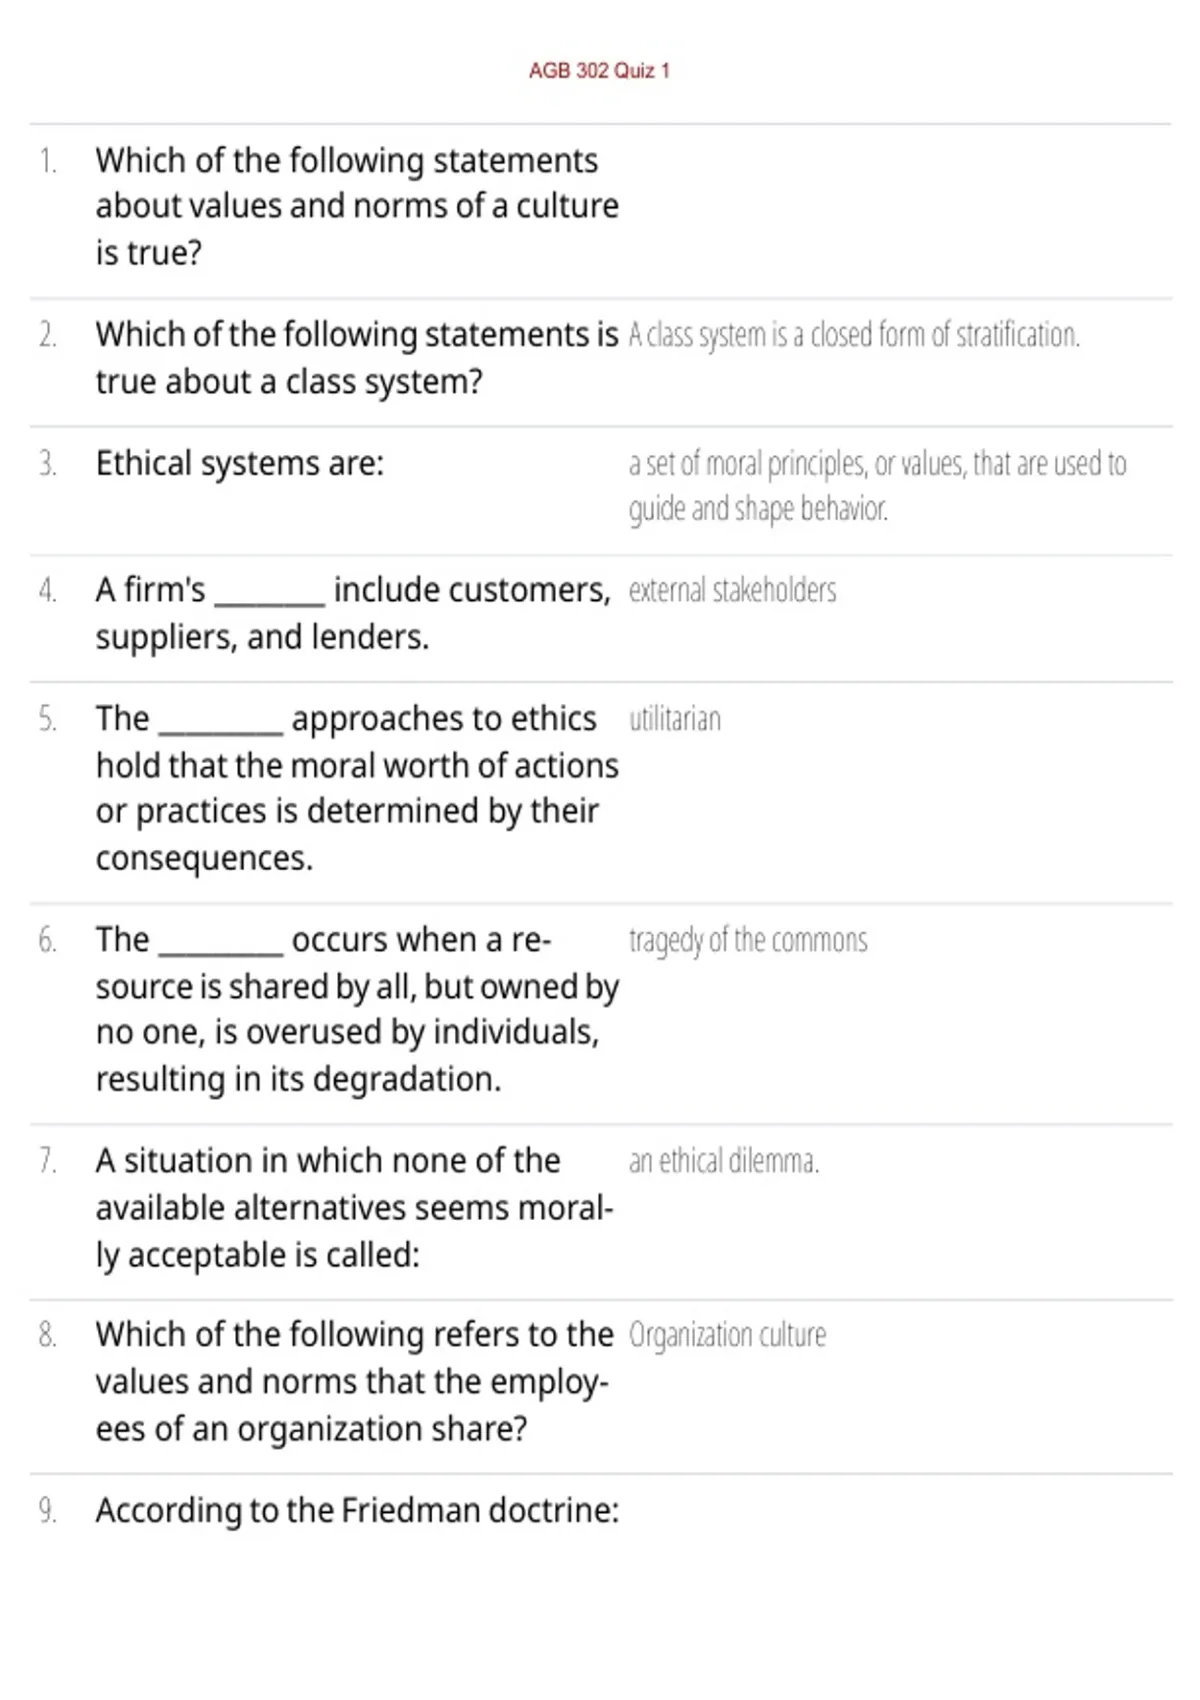This screenshot has height=1700, width=1200.
Task: Click the number 9 list marker
Action: pos(47,1510)
